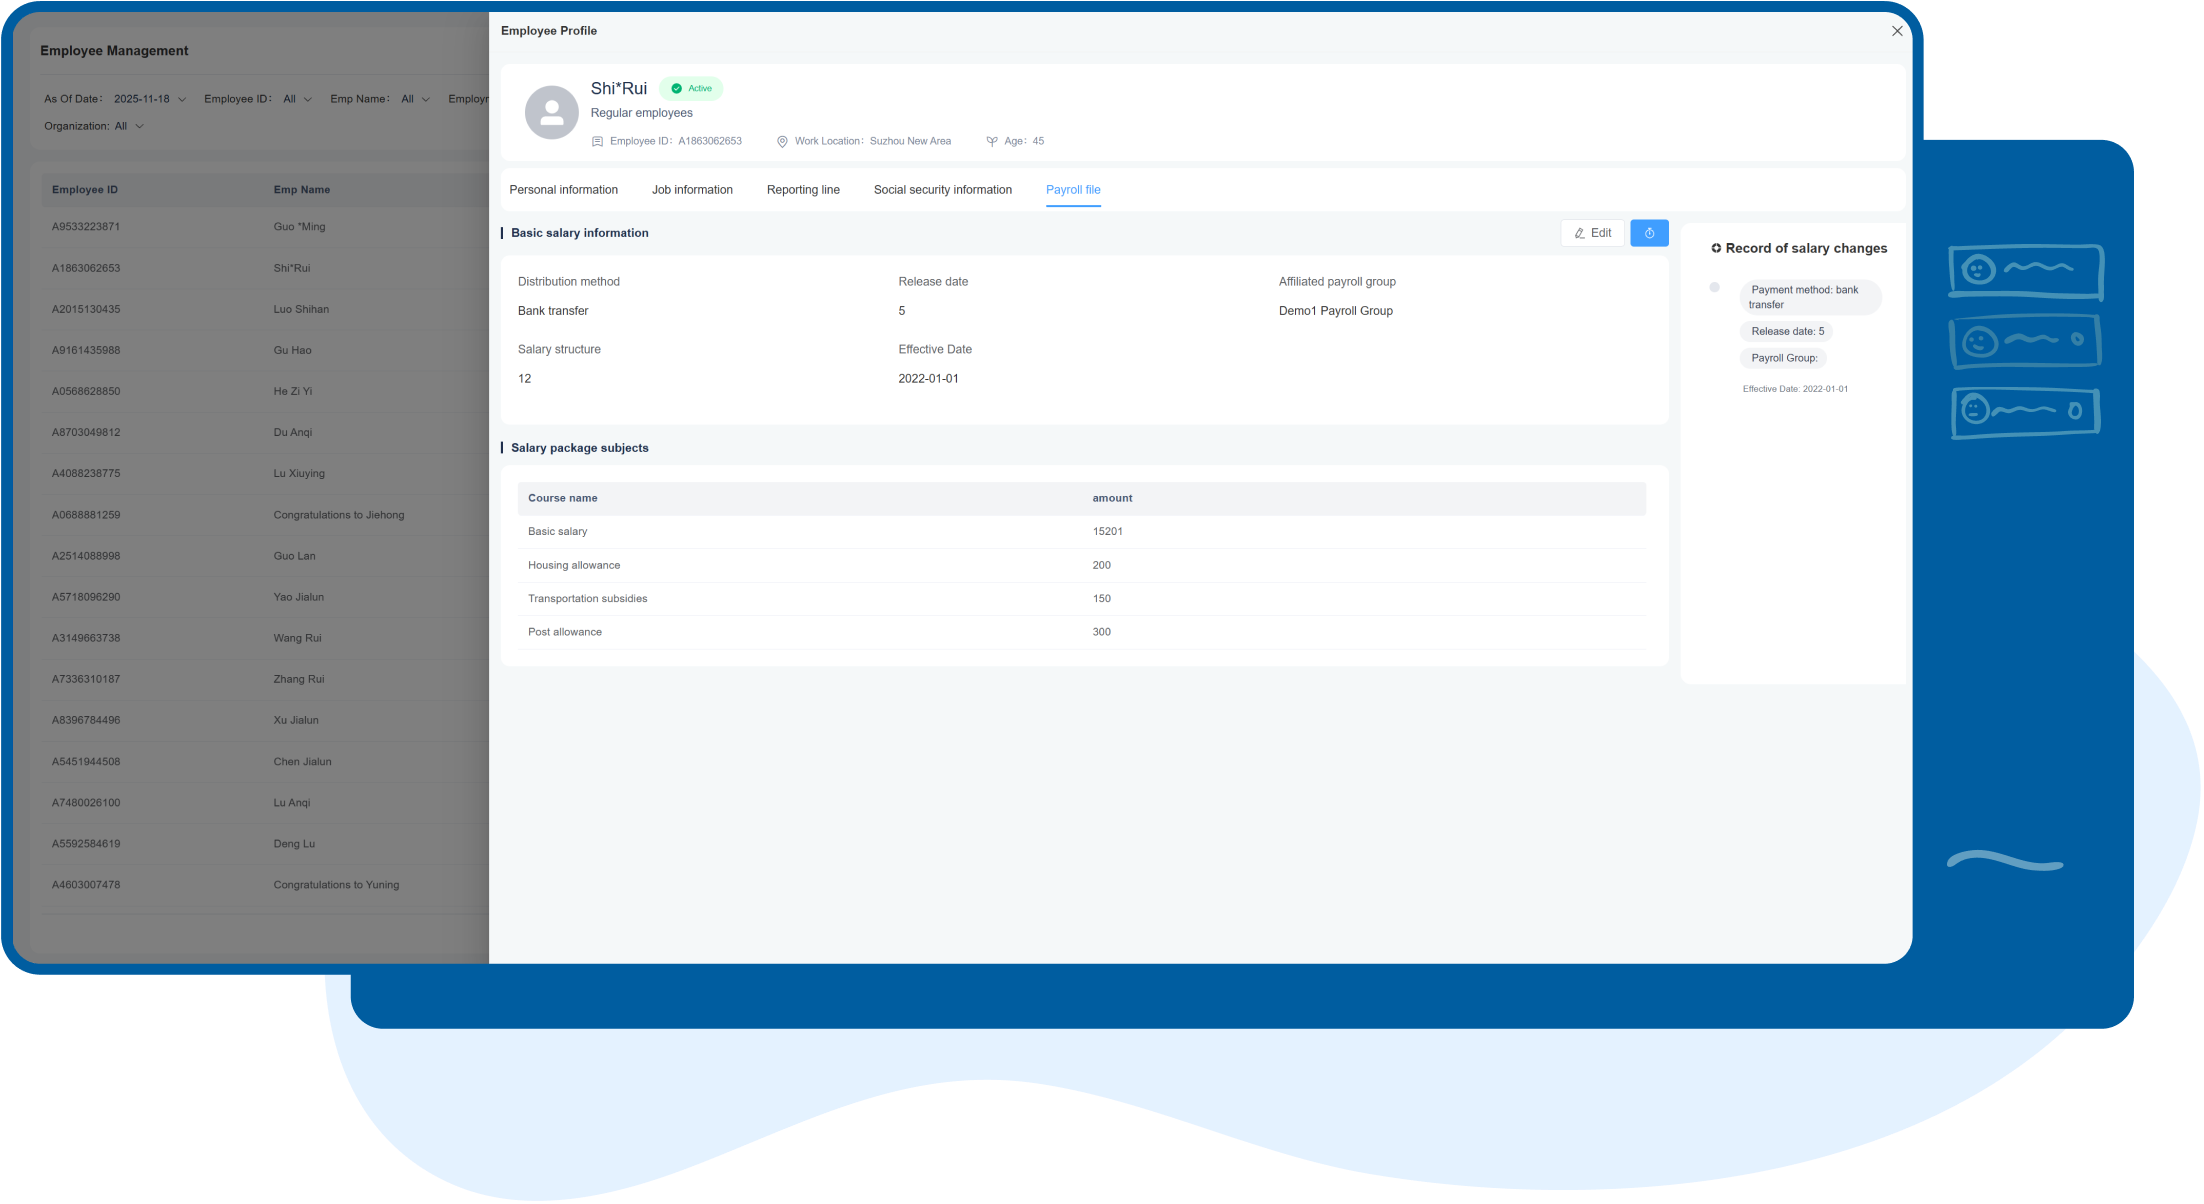Click the pencil icon on the Edit button
Screen dimensions: 2204x1204
click(x=1579, y=232)
